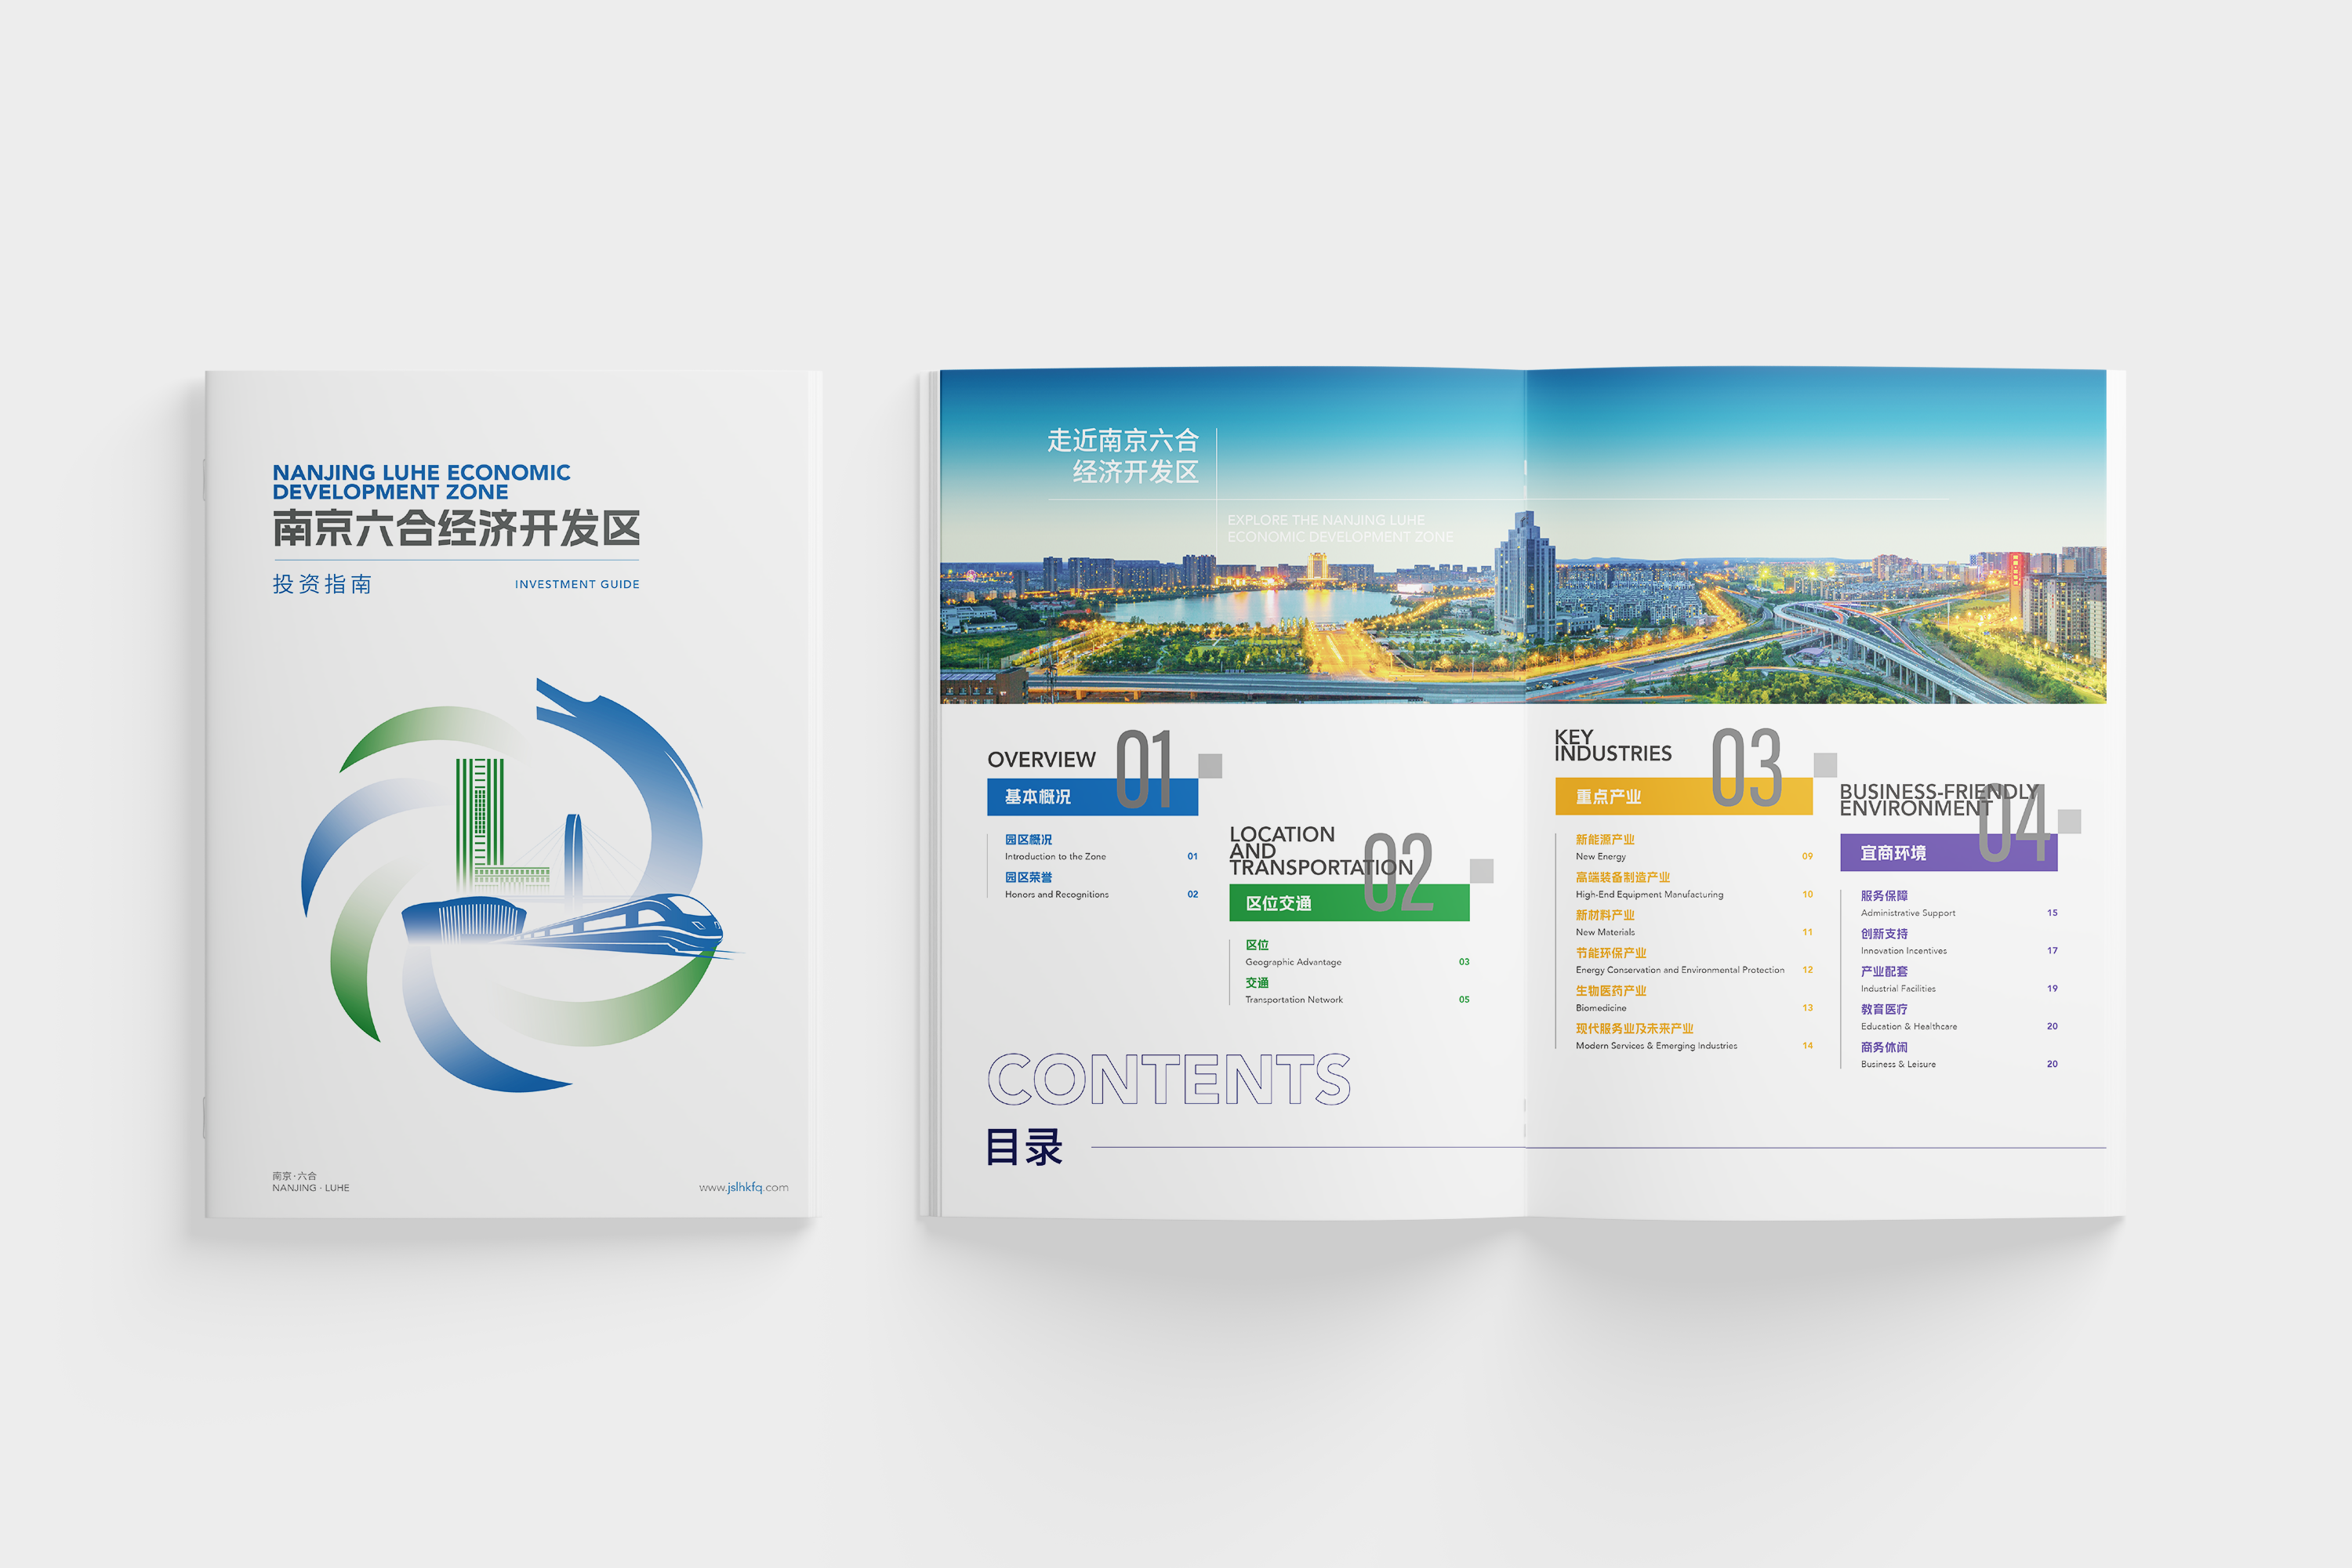Select the "新材料产业" entry

pos(1605,915)
